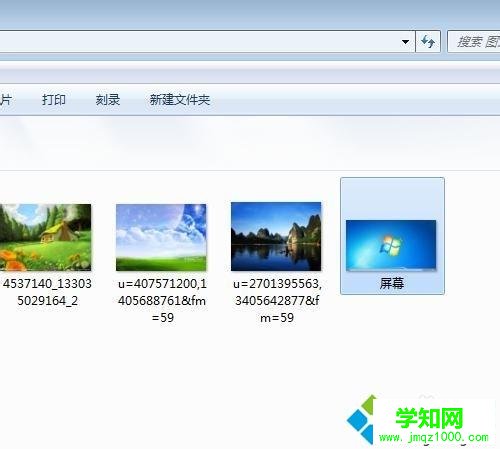Click the file name u=2701395563,3405642877&fm=59
500x449 pixels.
coord(277,300)
